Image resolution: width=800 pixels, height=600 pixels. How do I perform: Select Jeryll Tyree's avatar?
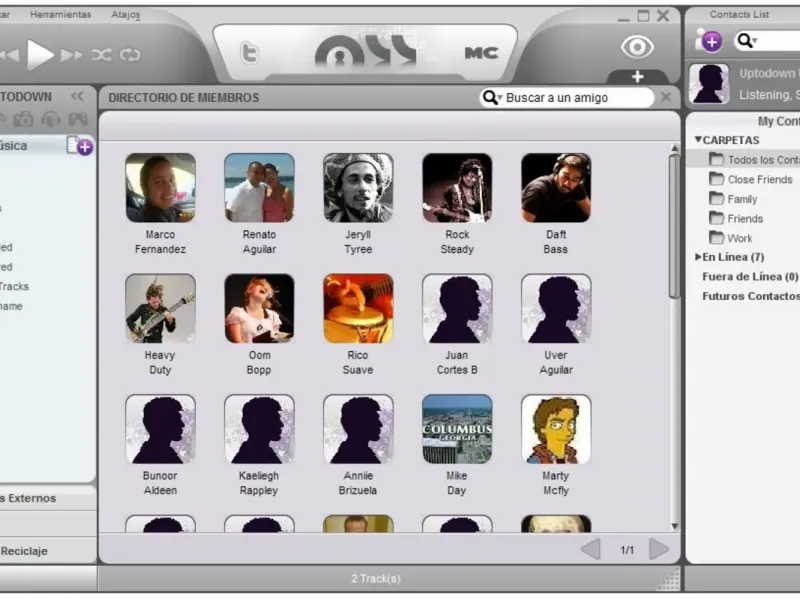358,188
